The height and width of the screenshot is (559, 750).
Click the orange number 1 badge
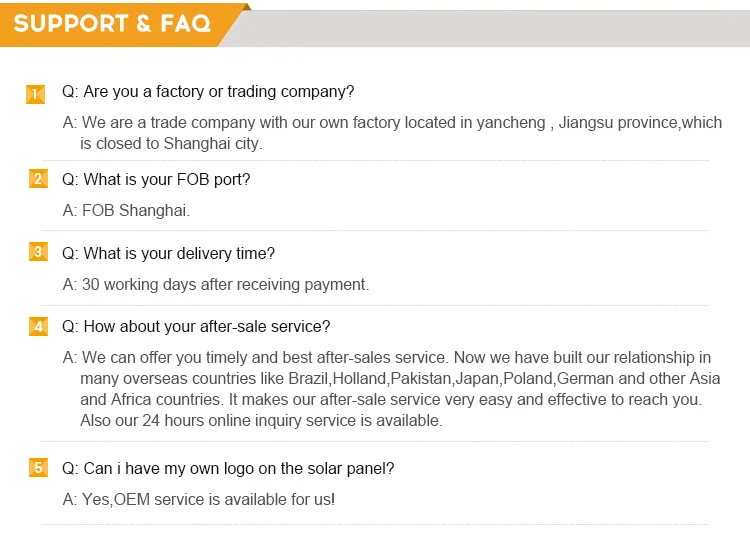click(x=36, y=94)
